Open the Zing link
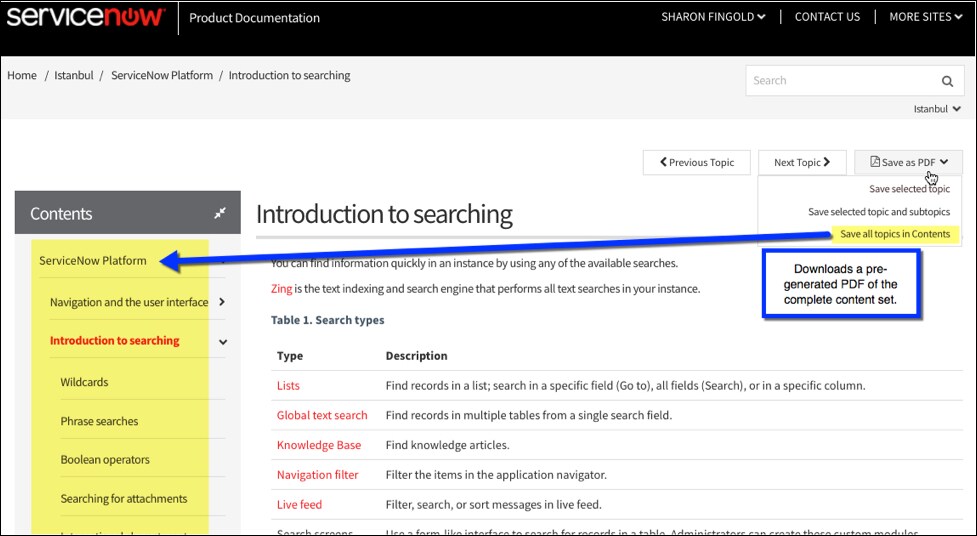The width and height of the screenshot is (977, 536). click(281, 289)
